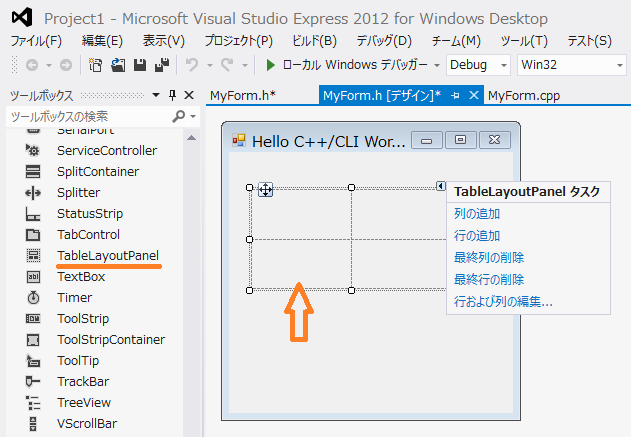631x437 pixels.
Task: Click the undo arrow icon
Action: pyautogui.click(x=192, y=65)
